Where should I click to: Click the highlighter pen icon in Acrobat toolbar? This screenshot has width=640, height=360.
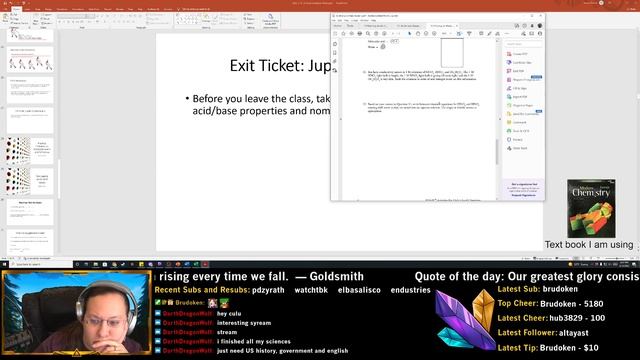point(489,33)
